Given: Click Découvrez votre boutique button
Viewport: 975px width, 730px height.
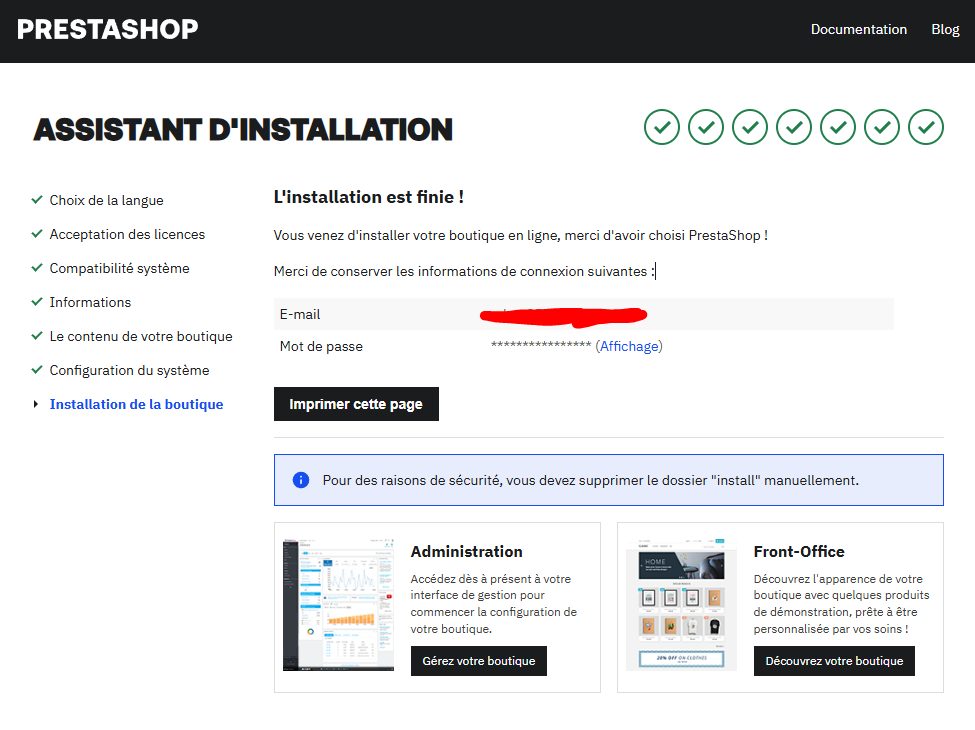Looking at the screenshot, I should (x=834, y=661).
